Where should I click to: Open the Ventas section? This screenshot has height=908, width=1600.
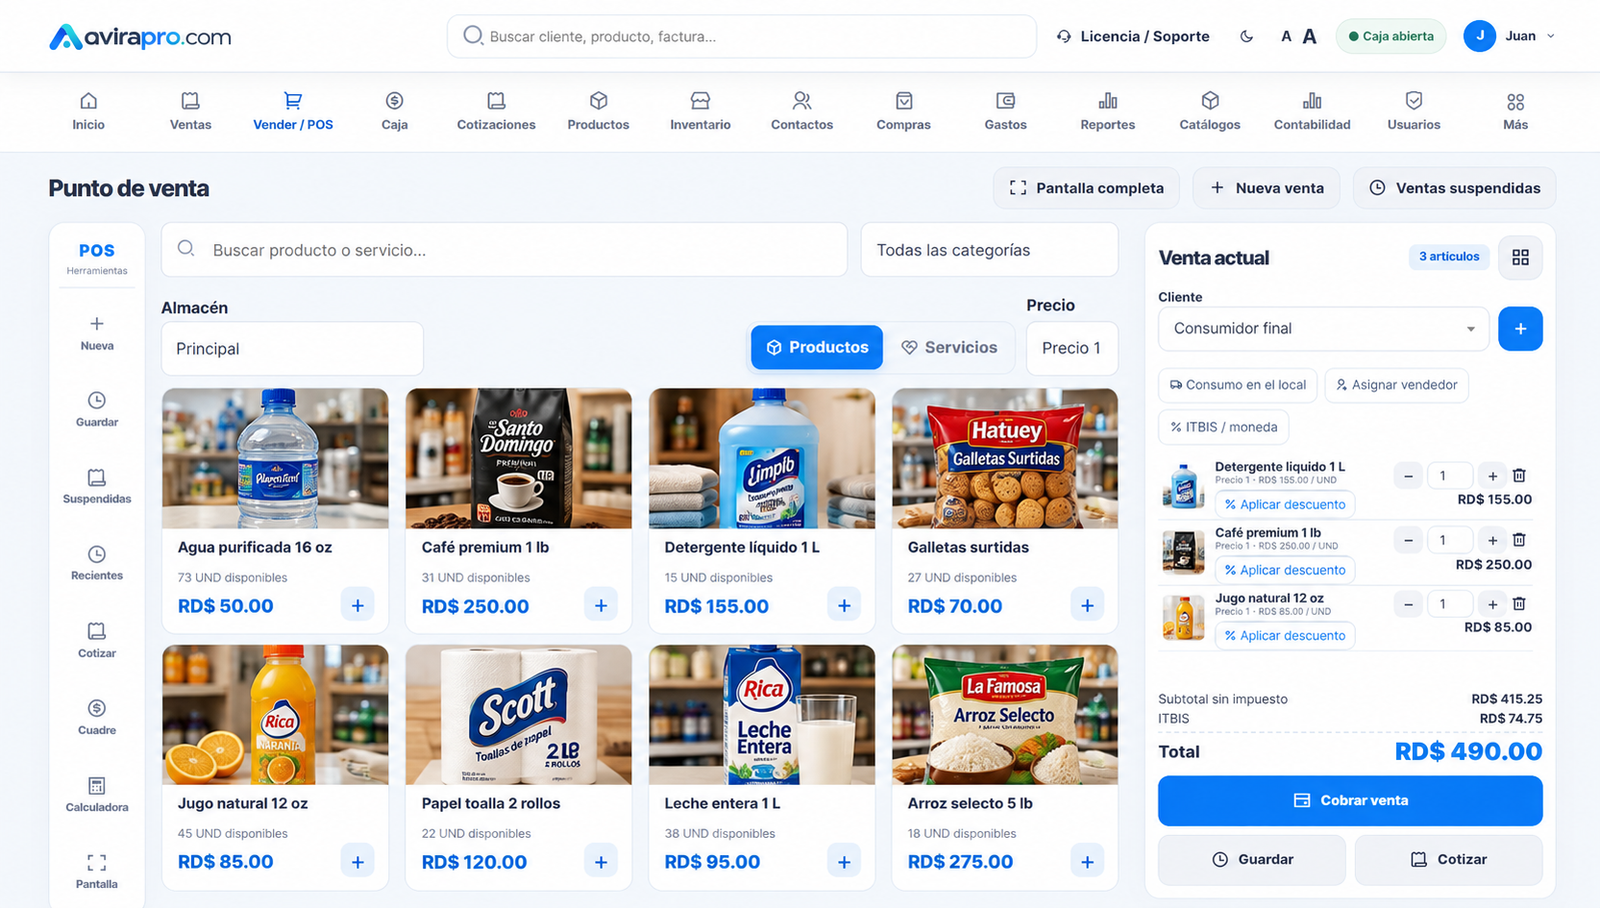(x=190, y=111)
